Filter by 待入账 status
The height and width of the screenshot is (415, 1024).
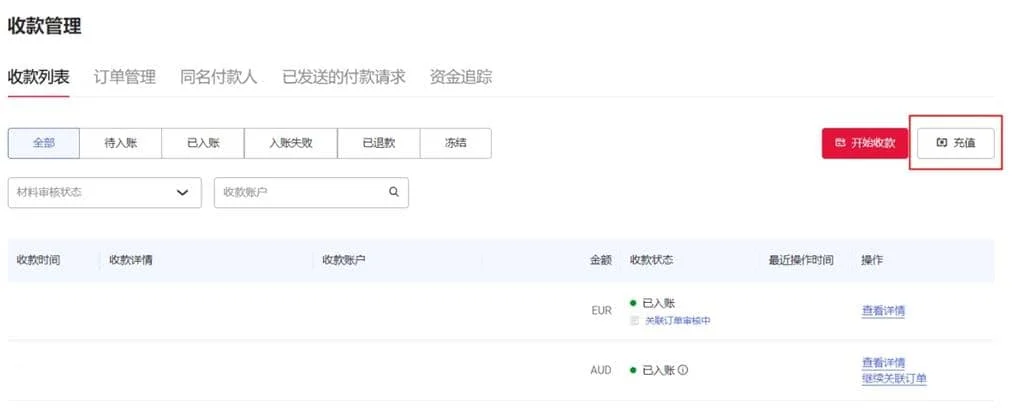[x=121, y=143]
